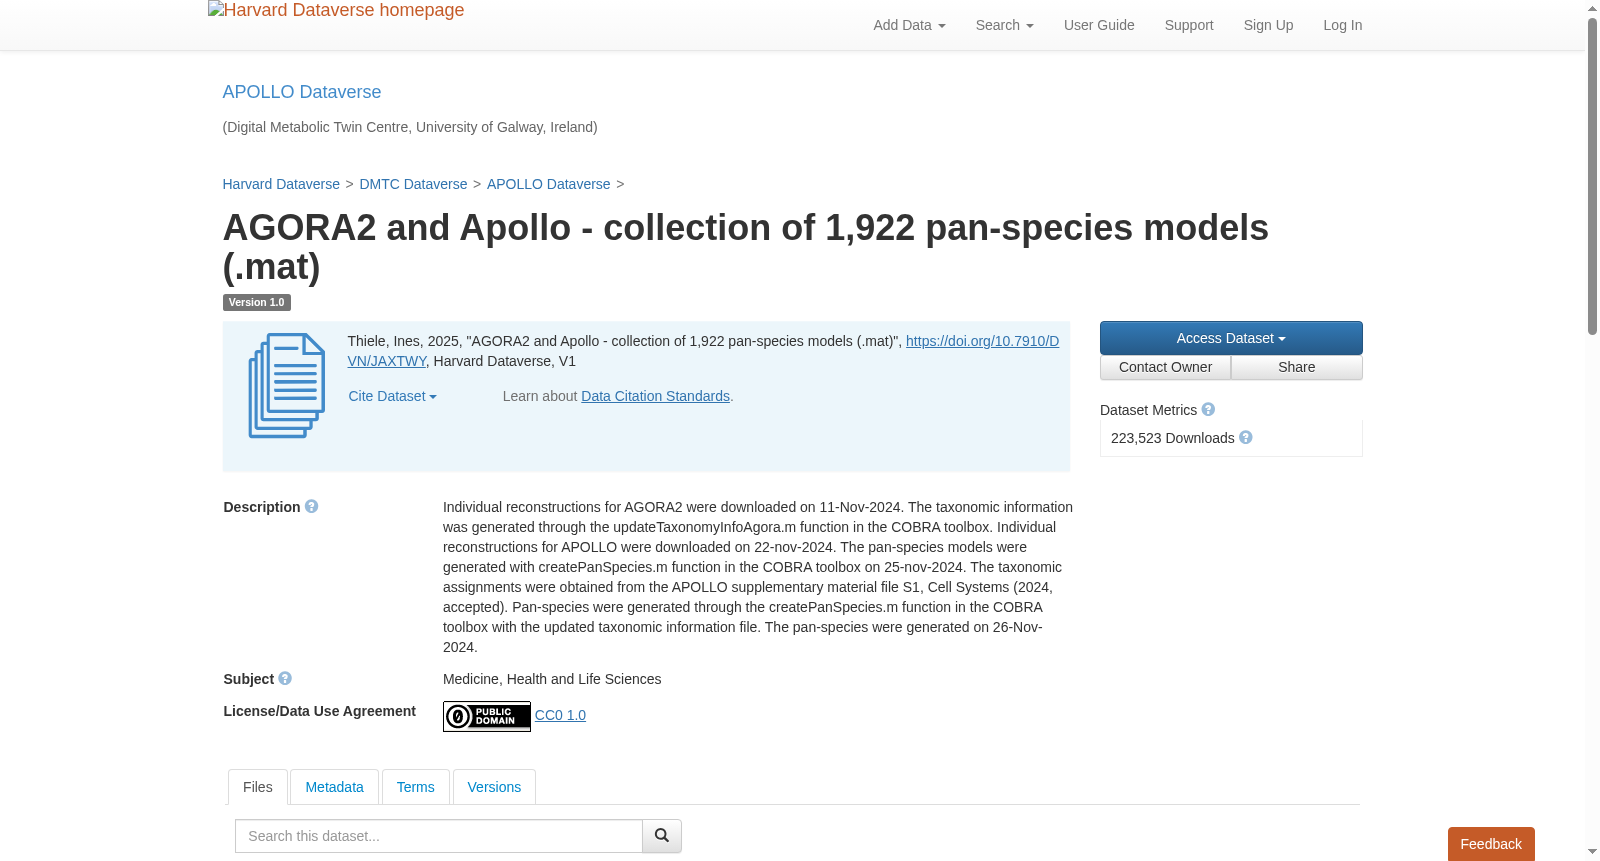Click the page vertical scrollbar thumb

coord(1592,175)
